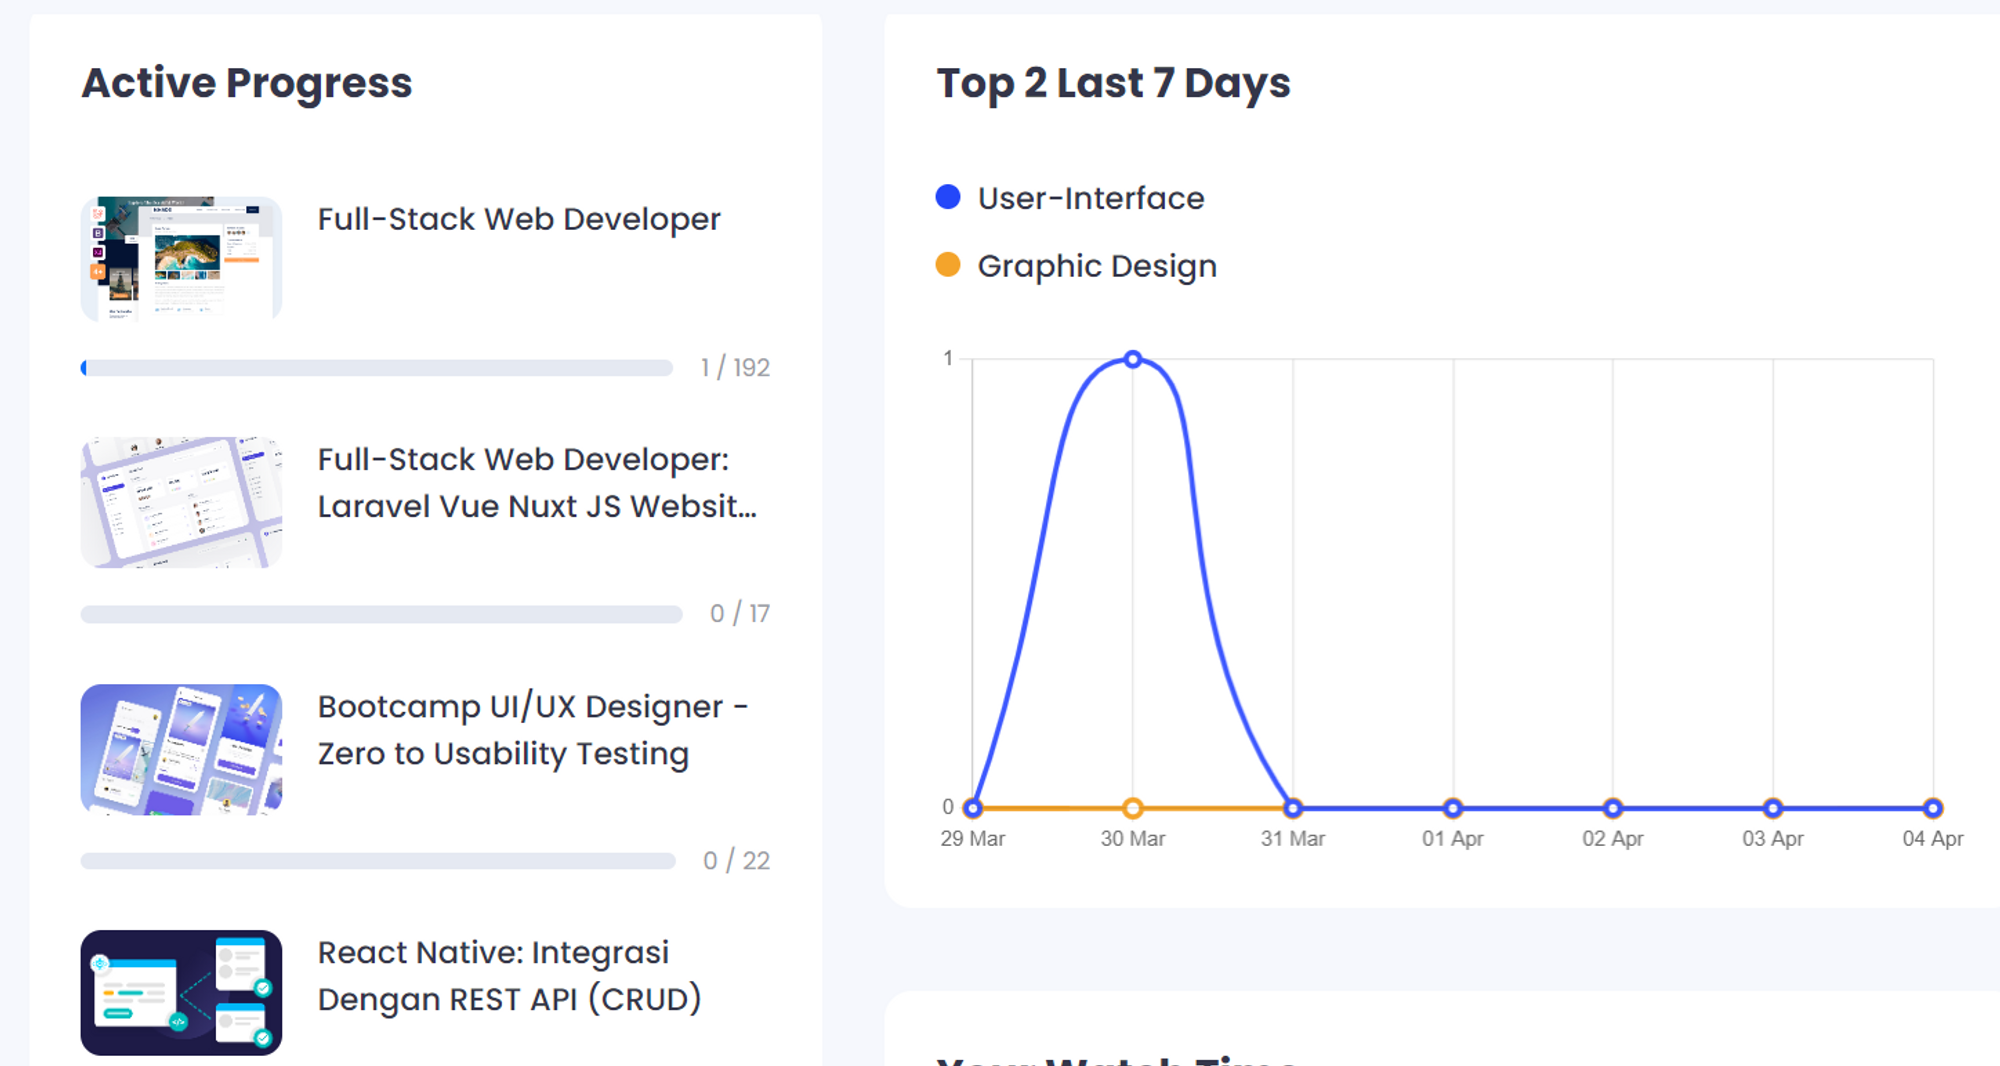This screenshot has width=2000, height=1066.
Task: Click the progress bar showing 0 / 22
Action: (378, 861)
